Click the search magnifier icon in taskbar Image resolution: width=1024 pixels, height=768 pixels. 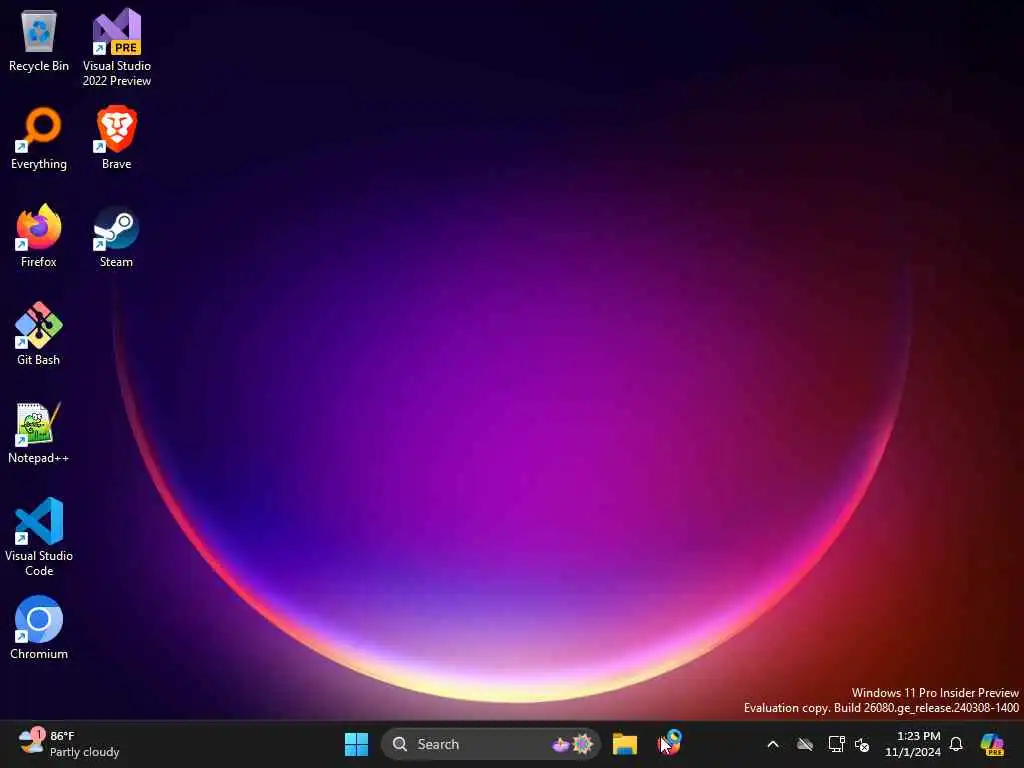400,744
